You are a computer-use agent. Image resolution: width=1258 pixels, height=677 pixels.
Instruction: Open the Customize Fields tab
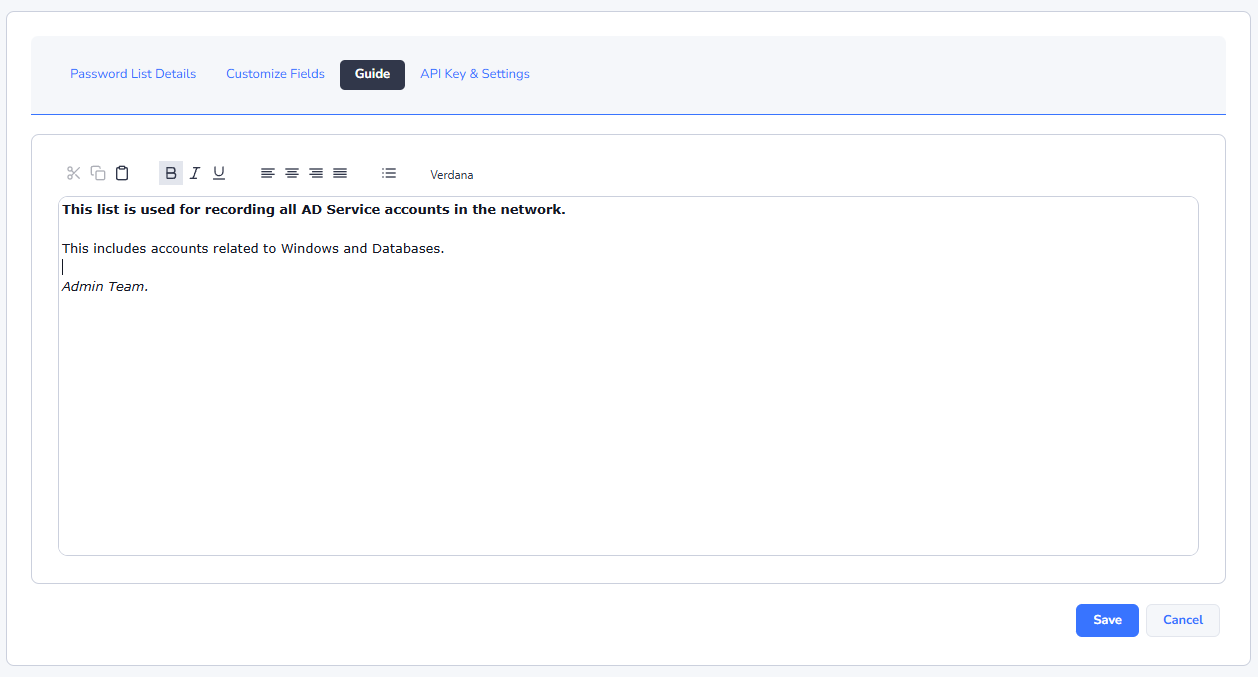[275, 74]
